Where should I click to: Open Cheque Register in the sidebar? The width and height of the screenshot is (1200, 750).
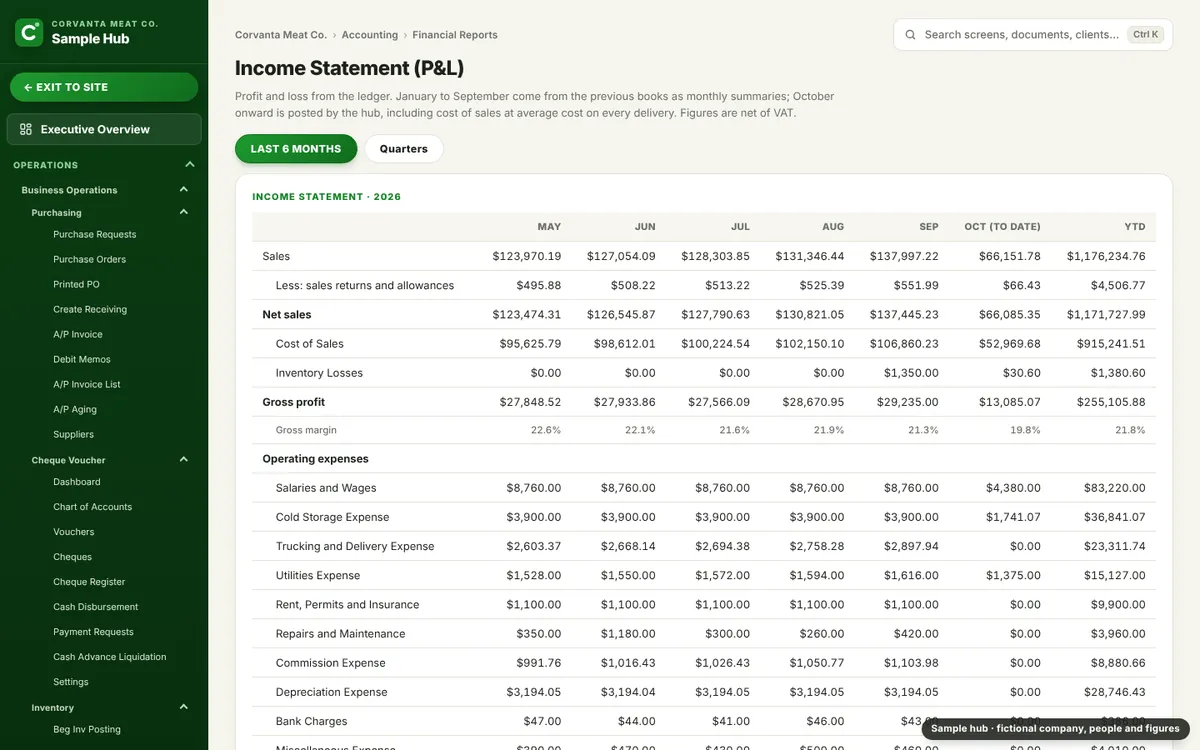tap(89, 581)
